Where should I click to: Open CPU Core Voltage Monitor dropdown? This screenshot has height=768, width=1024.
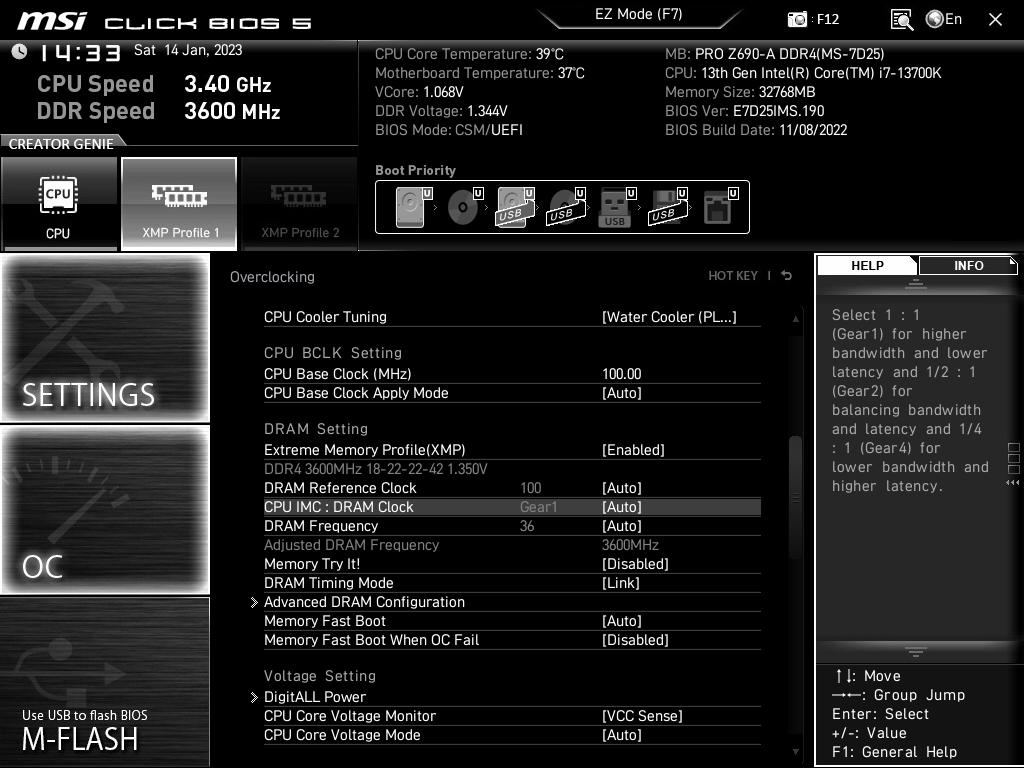click(x=642, y=716)
